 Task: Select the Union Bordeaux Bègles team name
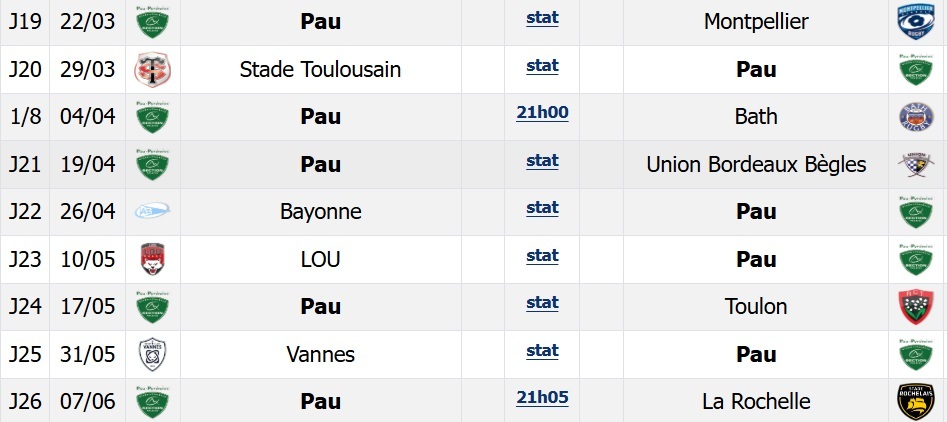(x=756, y=164)
